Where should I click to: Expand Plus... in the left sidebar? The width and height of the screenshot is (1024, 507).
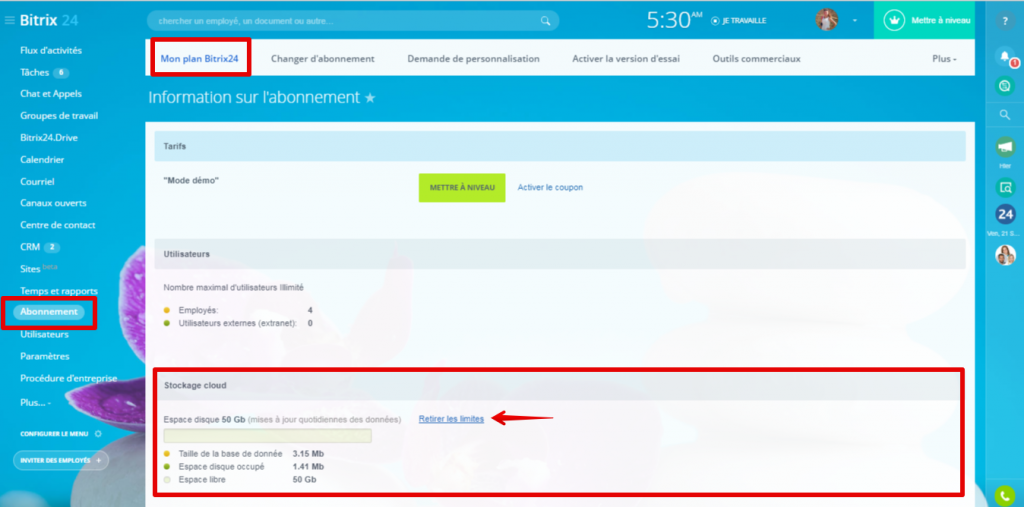[x=35, y=402]
